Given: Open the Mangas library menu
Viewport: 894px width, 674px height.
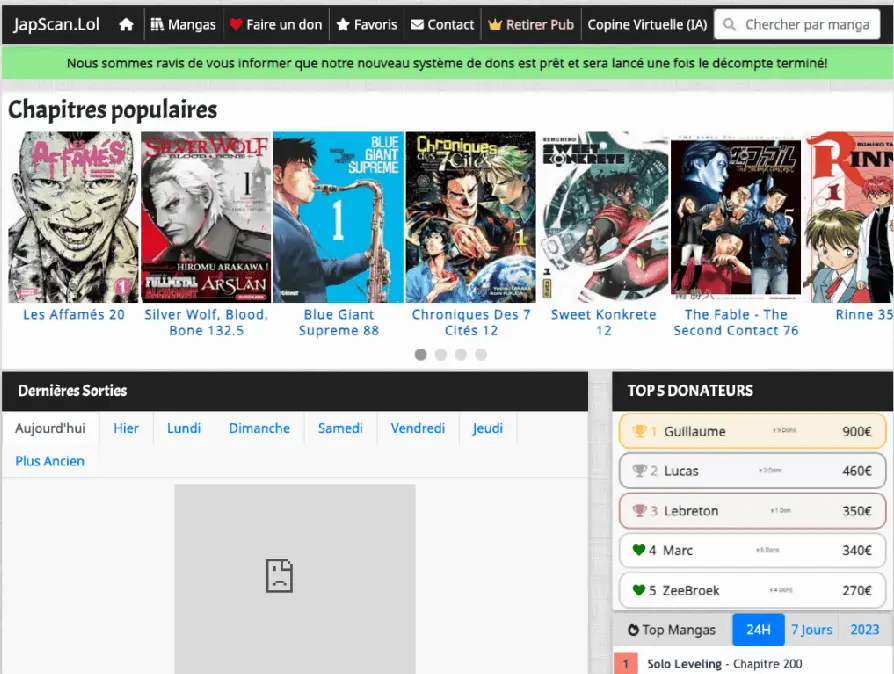Looking at the screenshot, I should tap(183, 24).
